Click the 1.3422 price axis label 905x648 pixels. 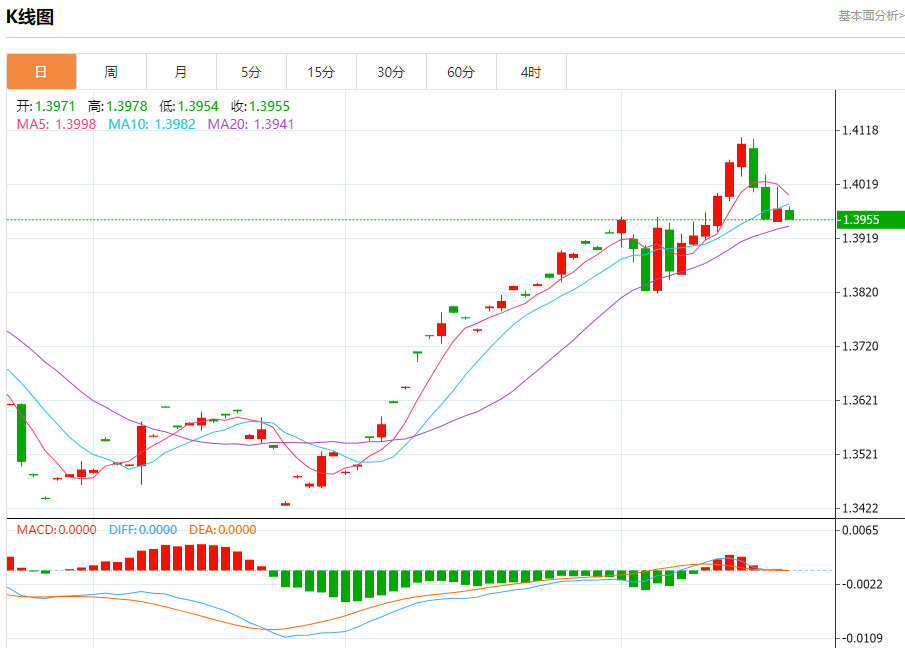point(860,508)
